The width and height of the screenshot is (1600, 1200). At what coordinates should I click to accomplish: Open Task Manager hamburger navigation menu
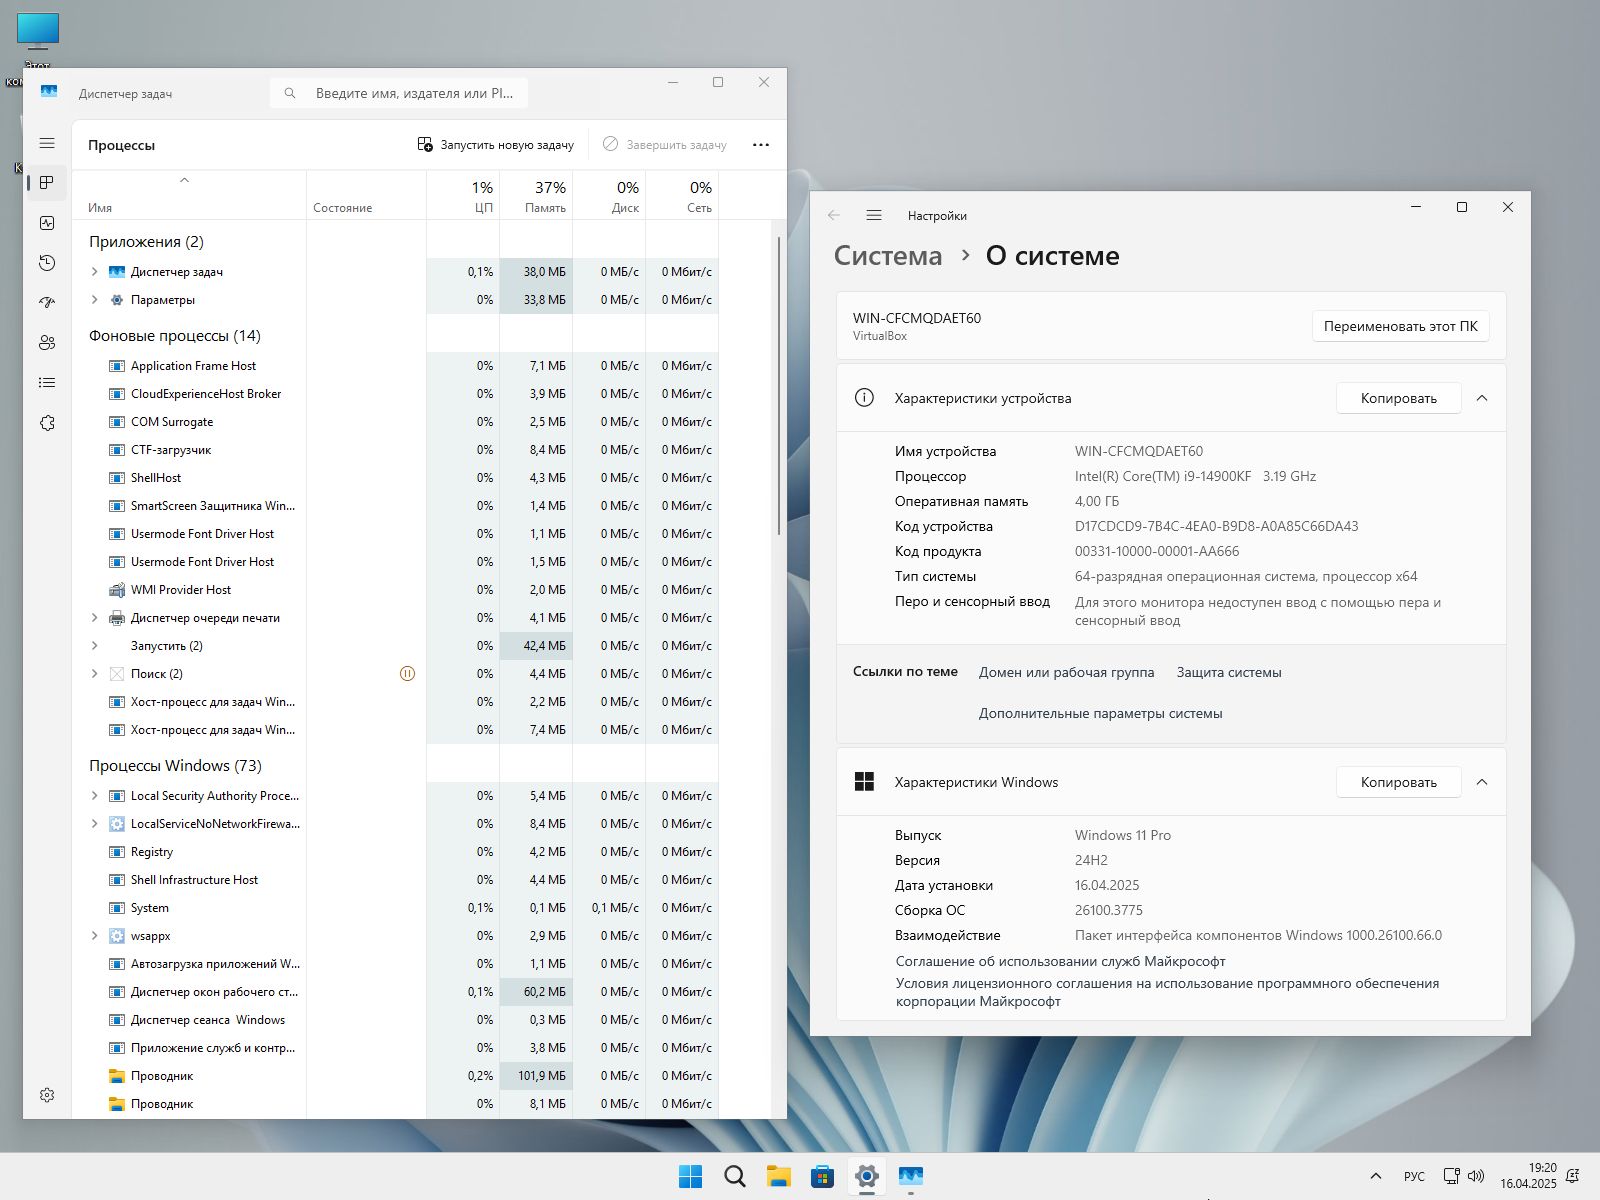tap(47, 144)
